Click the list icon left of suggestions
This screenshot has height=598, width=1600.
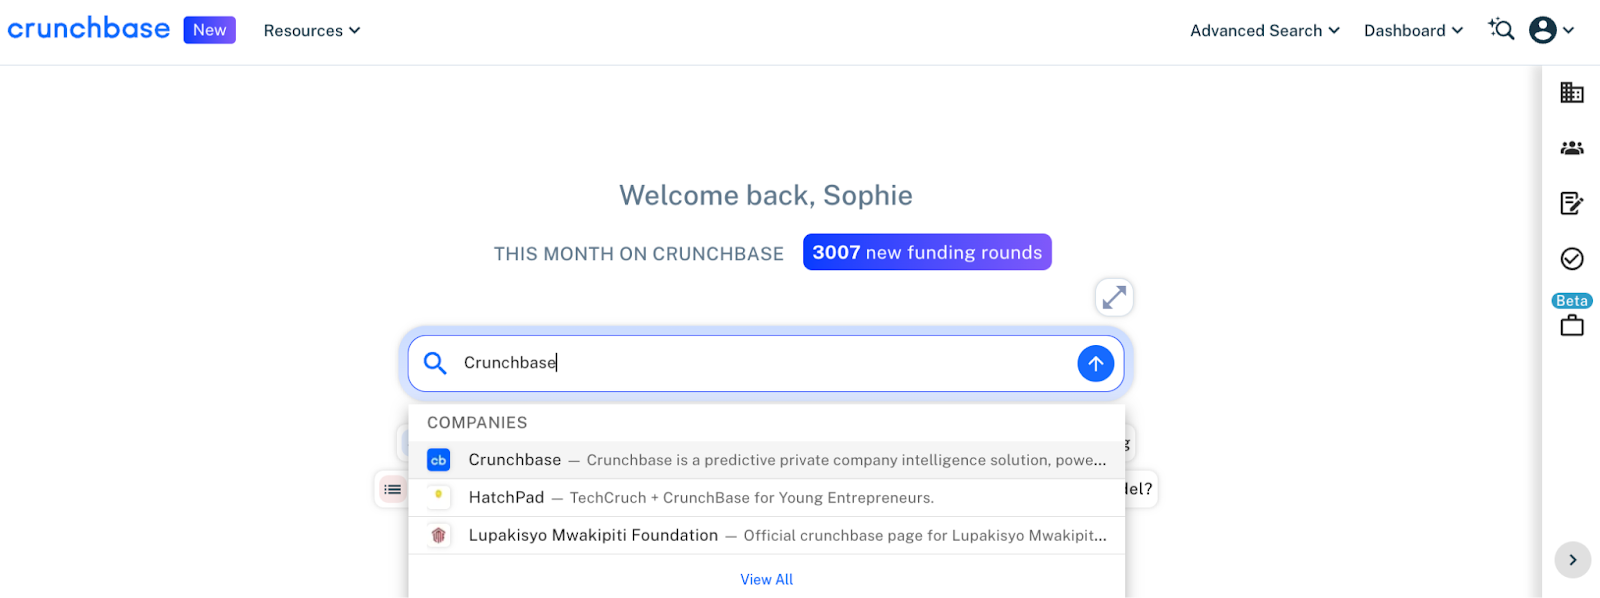point(392,489)
